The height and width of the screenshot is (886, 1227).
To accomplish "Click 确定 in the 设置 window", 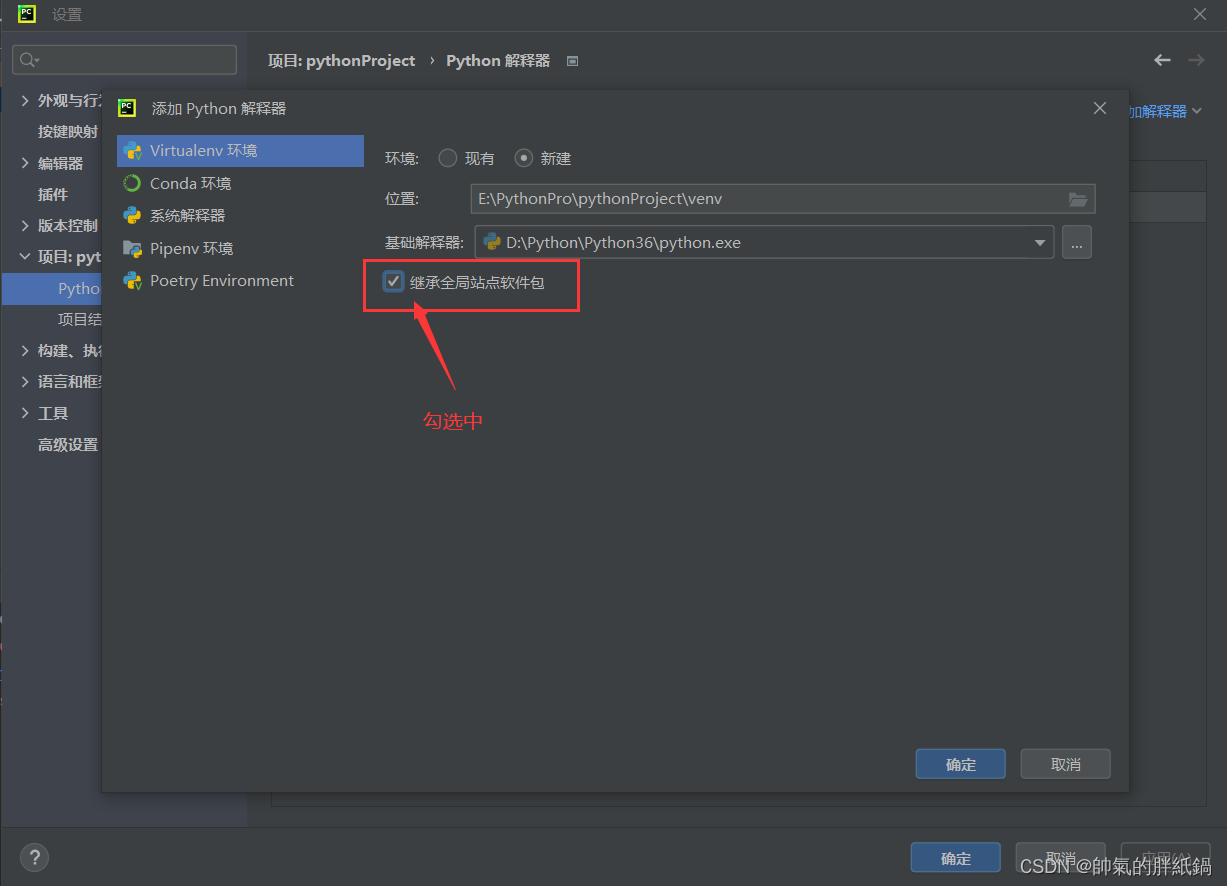I will coord(956,858).
